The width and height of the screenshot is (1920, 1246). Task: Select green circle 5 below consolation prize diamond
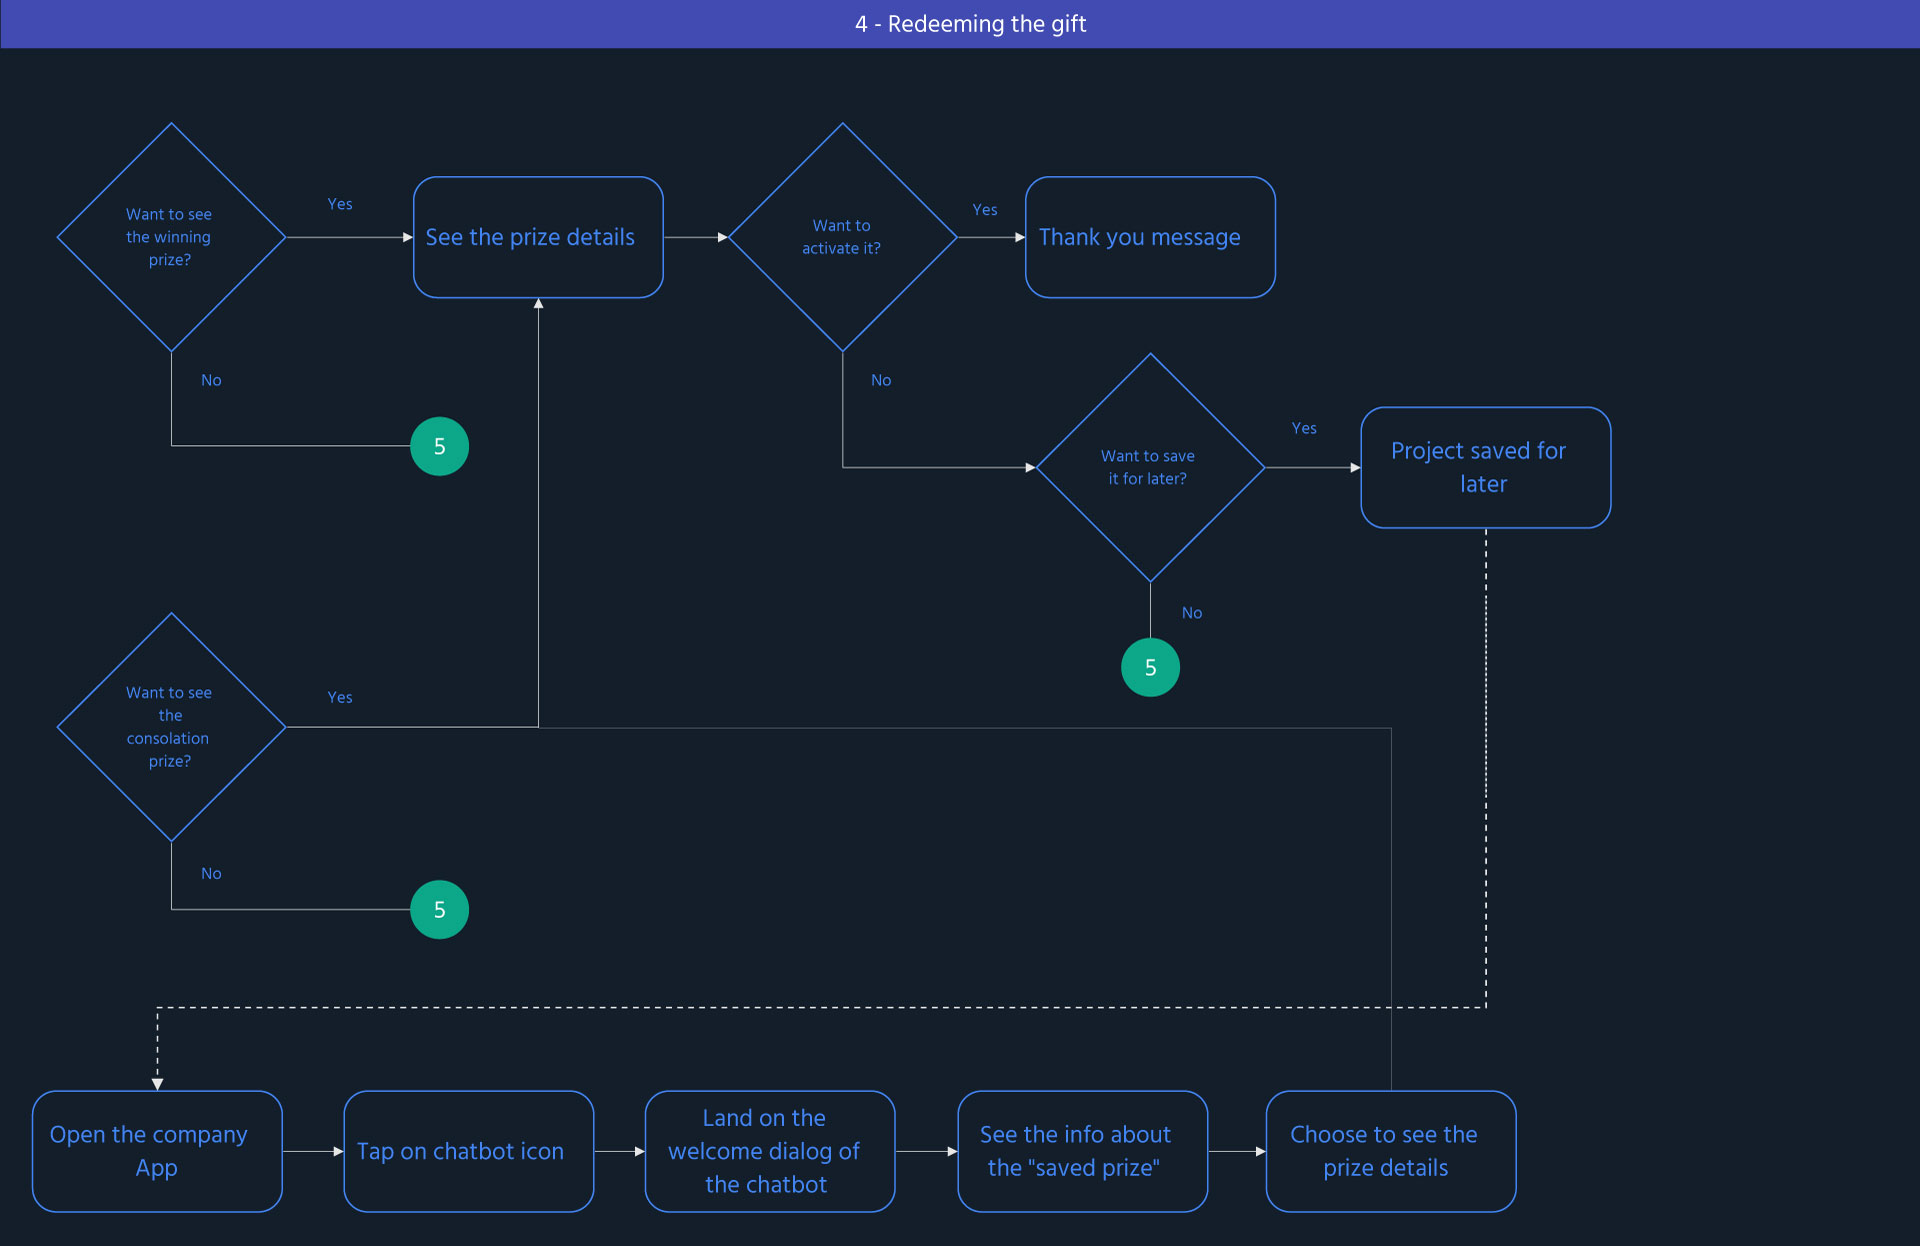point(439,909)
